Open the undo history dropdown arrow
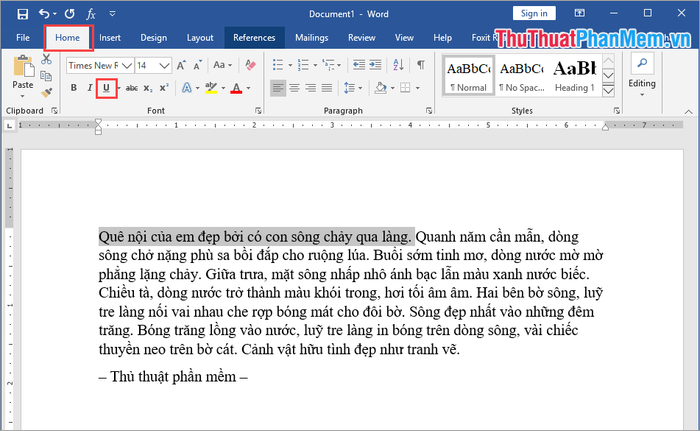Image resolution: width=700 pixels, height=431 pixels. [x=55, y=14]
